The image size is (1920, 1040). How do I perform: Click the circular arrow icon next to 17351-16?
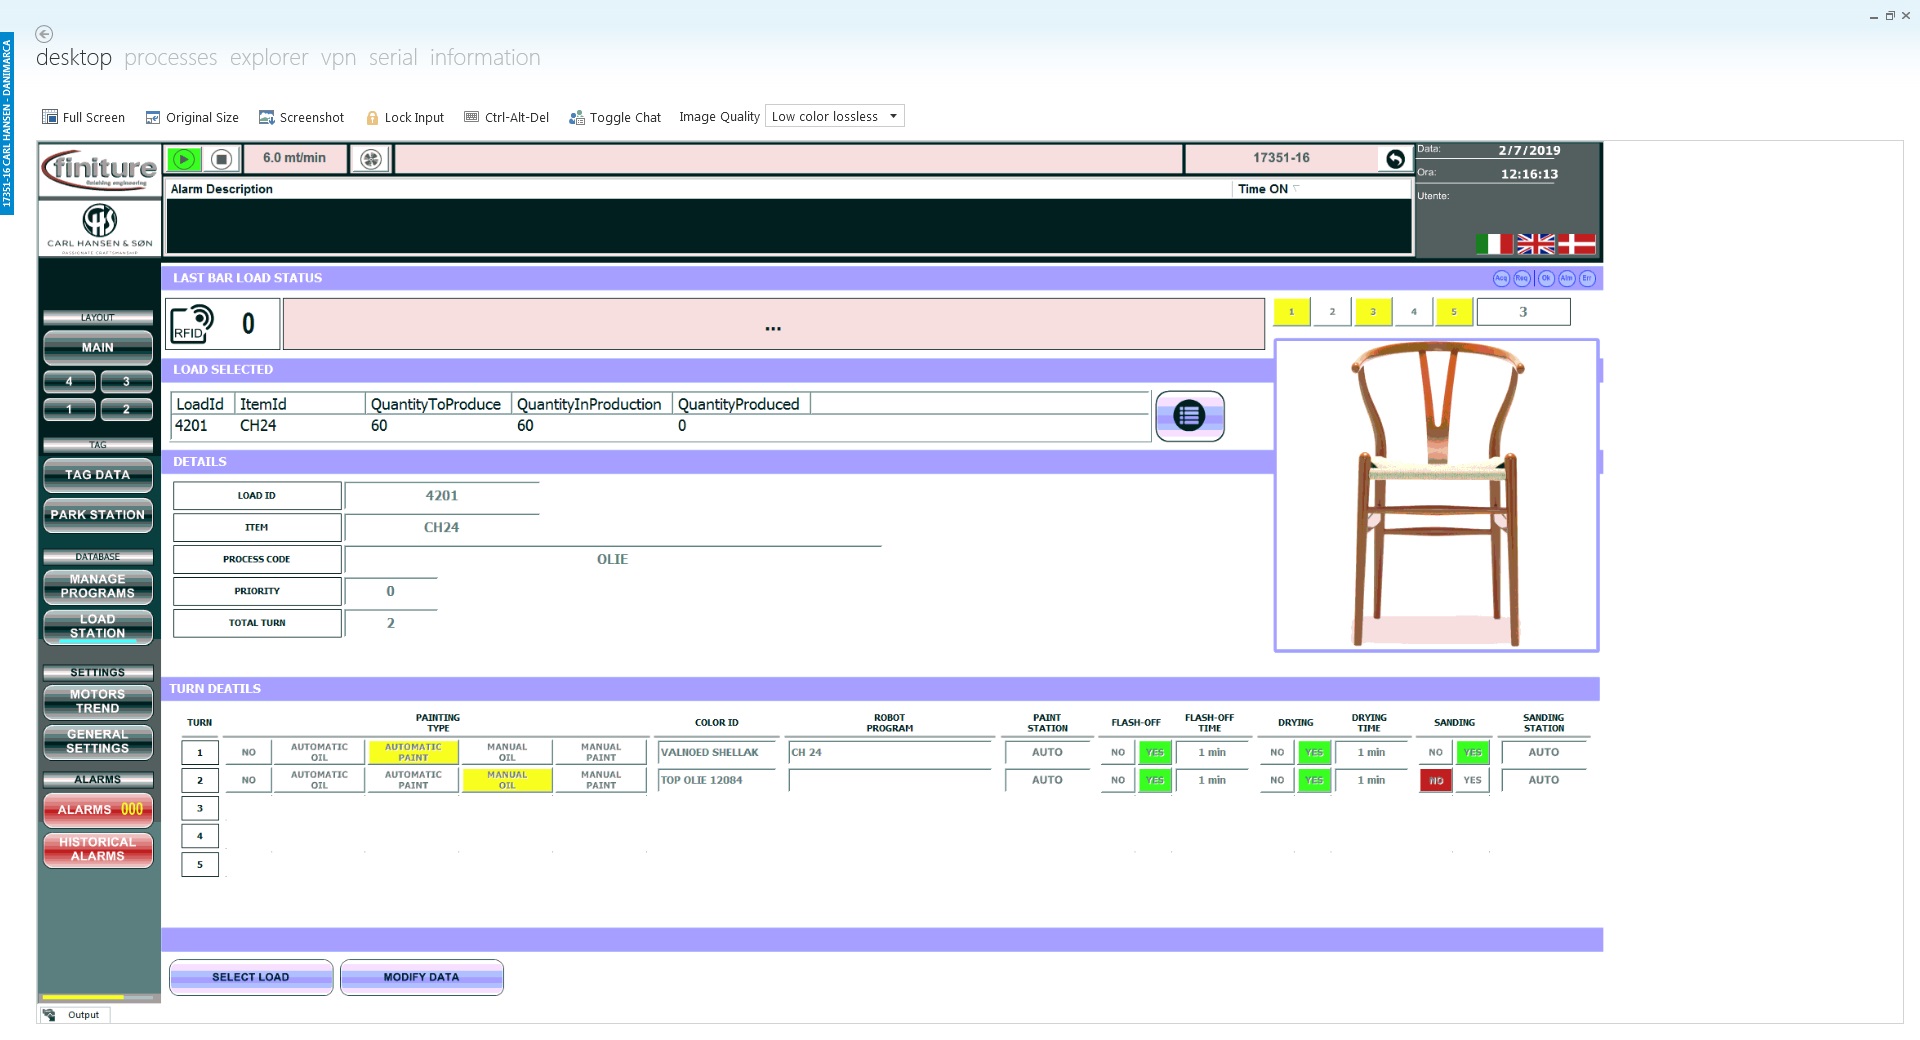[1395, 158]
